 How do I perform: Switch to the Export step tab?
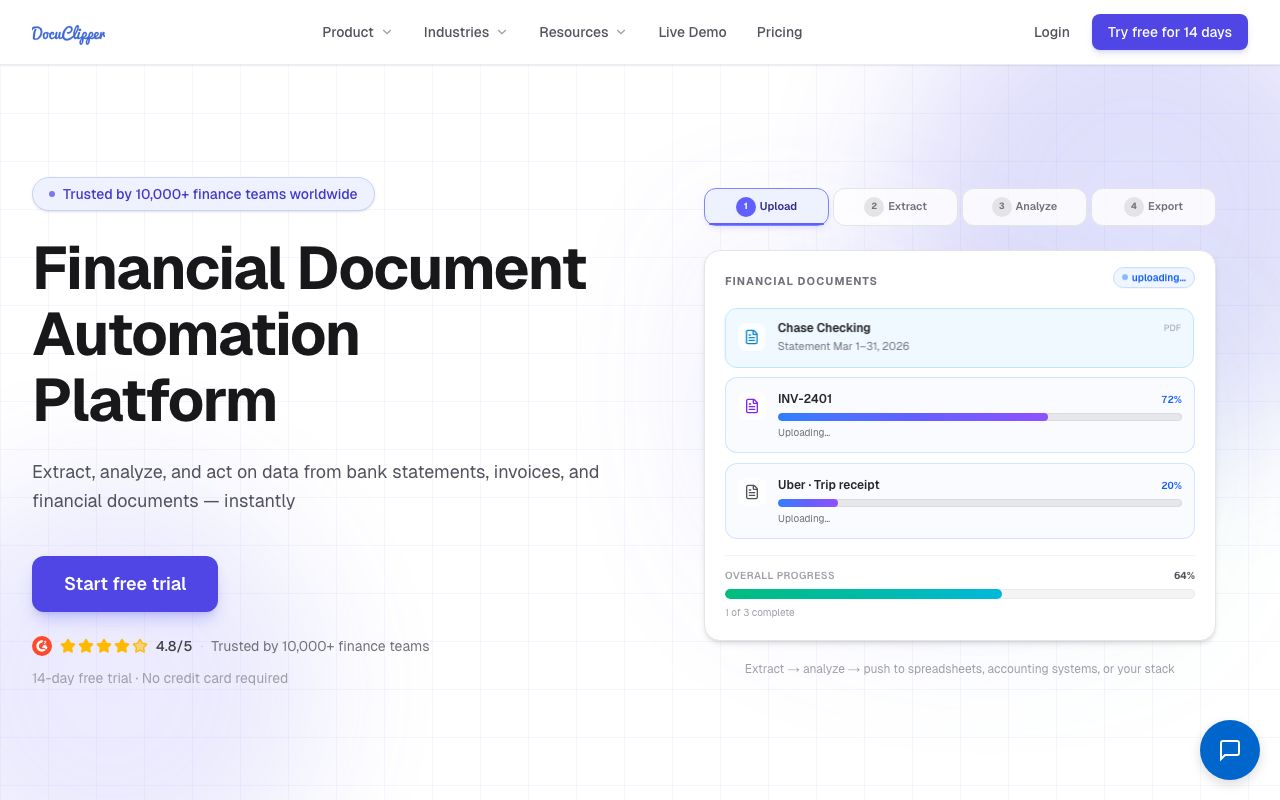(1153, 206)
